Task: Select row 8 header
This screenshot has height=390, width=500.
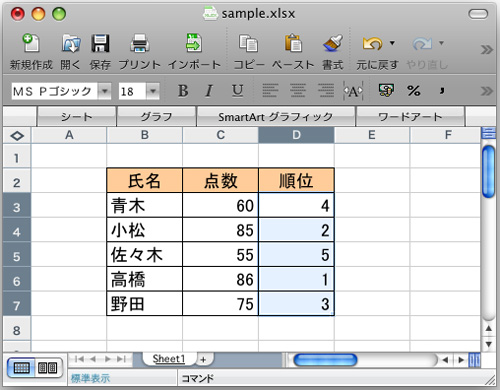Action: [x=17, y=331]
